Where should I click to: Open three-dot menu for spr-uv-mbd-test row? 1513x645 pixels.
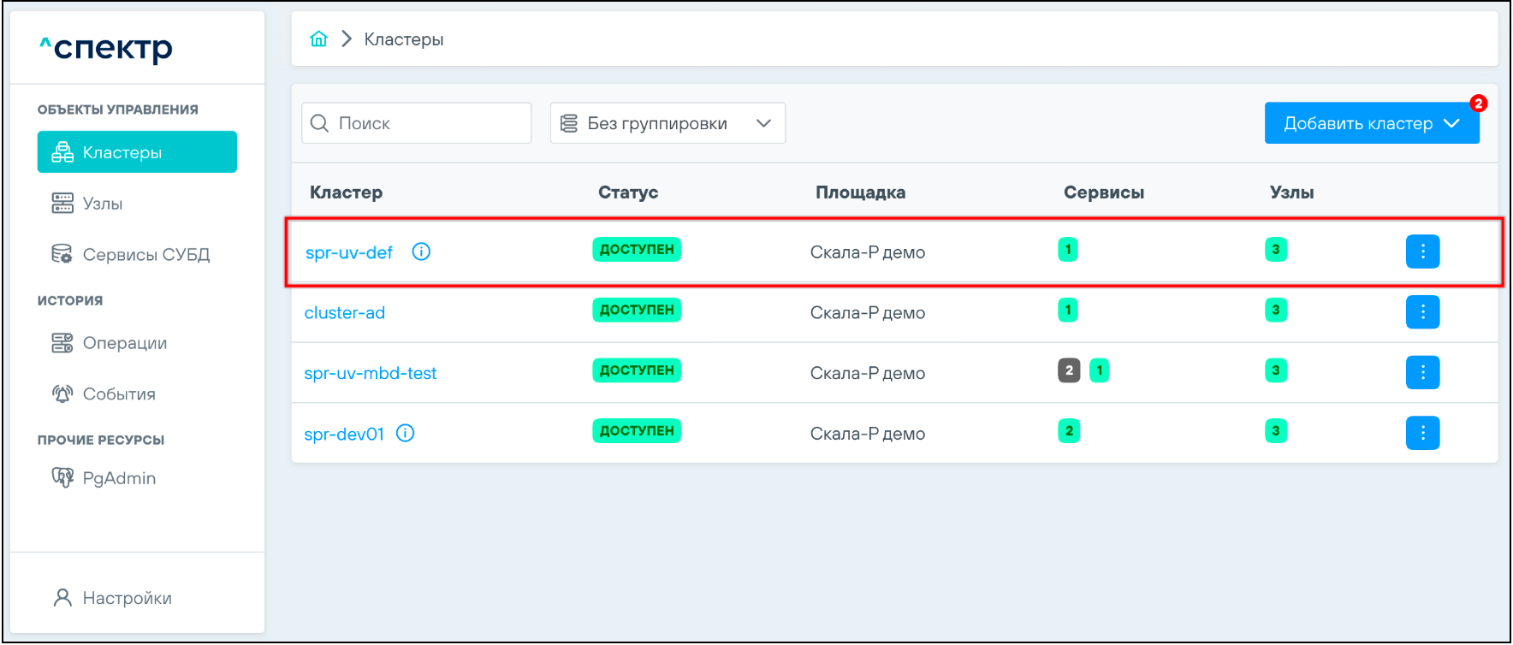(x=1422, y=373)
